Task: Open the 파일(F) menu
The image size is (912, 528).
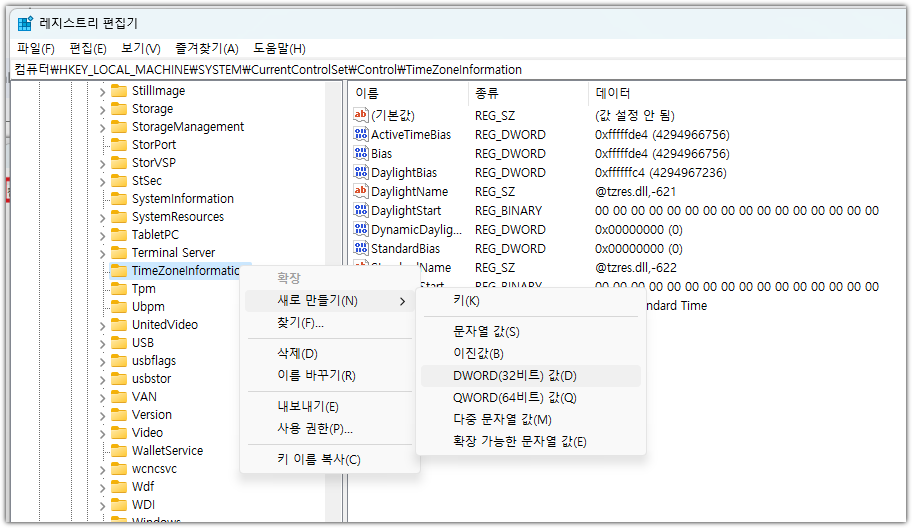Action: pyautogui.click(x=36, y=48)
